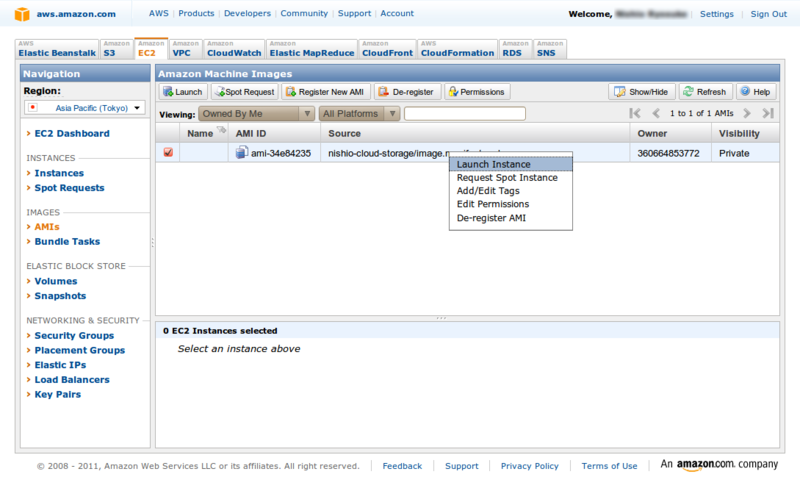The image size is (800, 477).
Task: Open AMIs in navigation
Action: [47, 227]
